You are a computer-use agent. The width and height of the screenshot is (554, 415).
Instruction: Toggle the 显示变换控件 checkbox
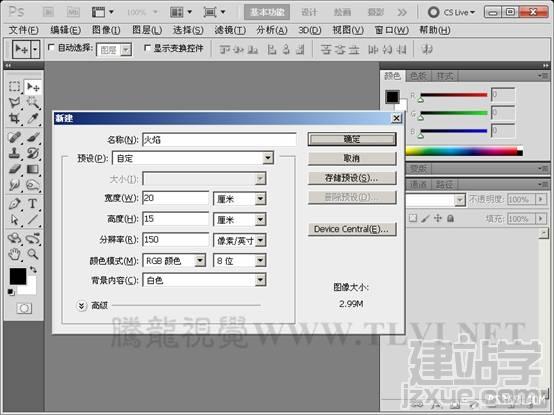click(147, 48)
